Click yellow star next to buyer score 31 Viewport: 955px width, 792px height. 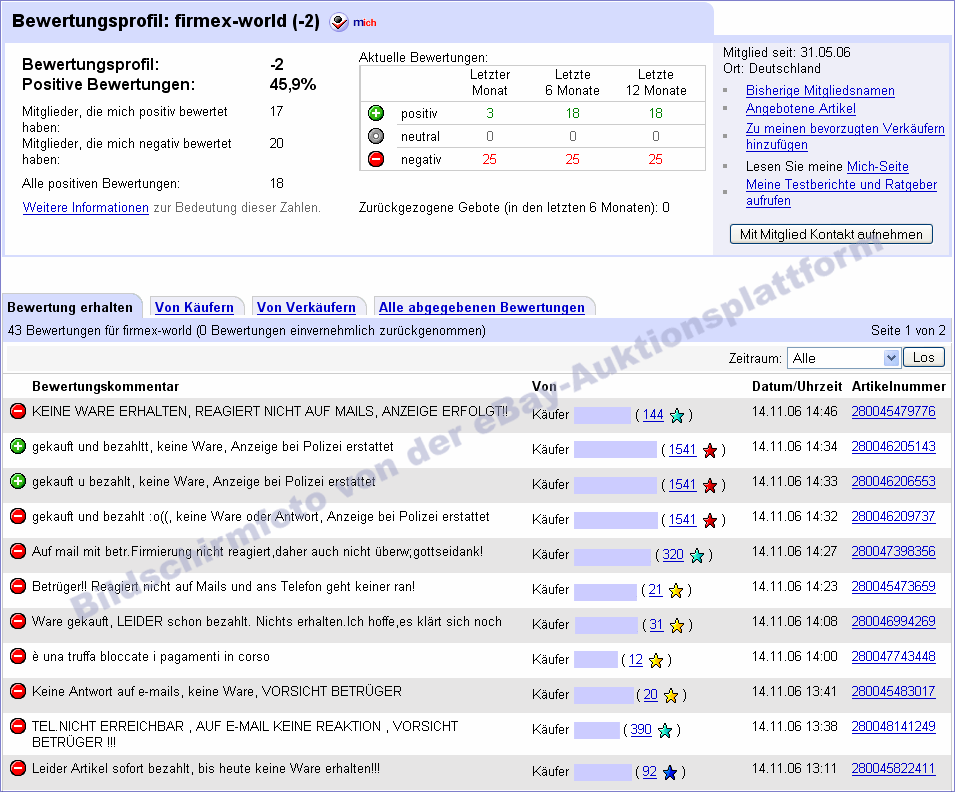tap(677, 626)
